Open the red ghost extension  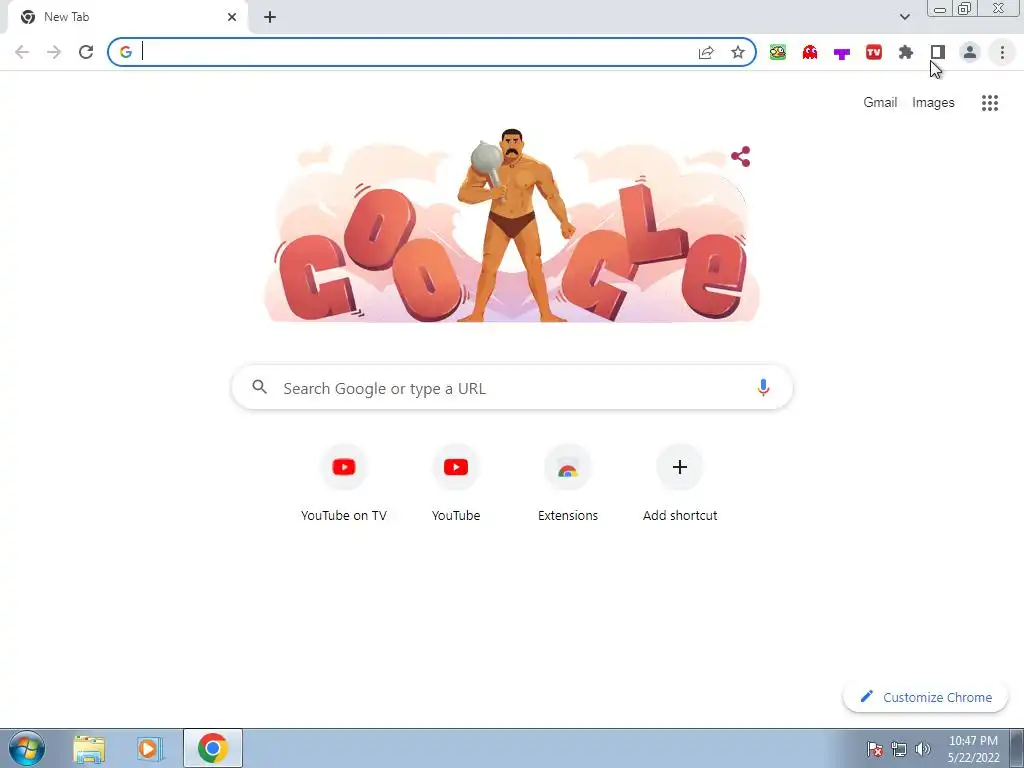click(810, 52)
